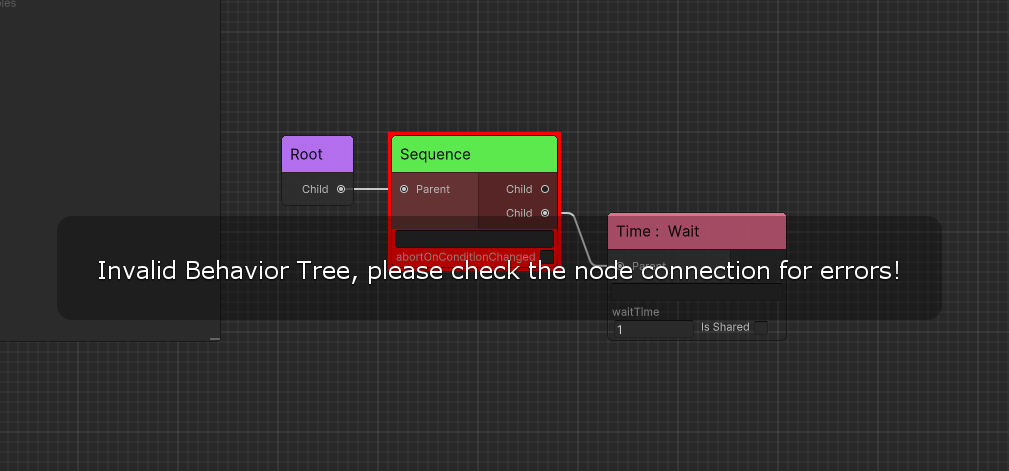Select the Root node header
The image size is (1009, 471).
coord(317,154)
